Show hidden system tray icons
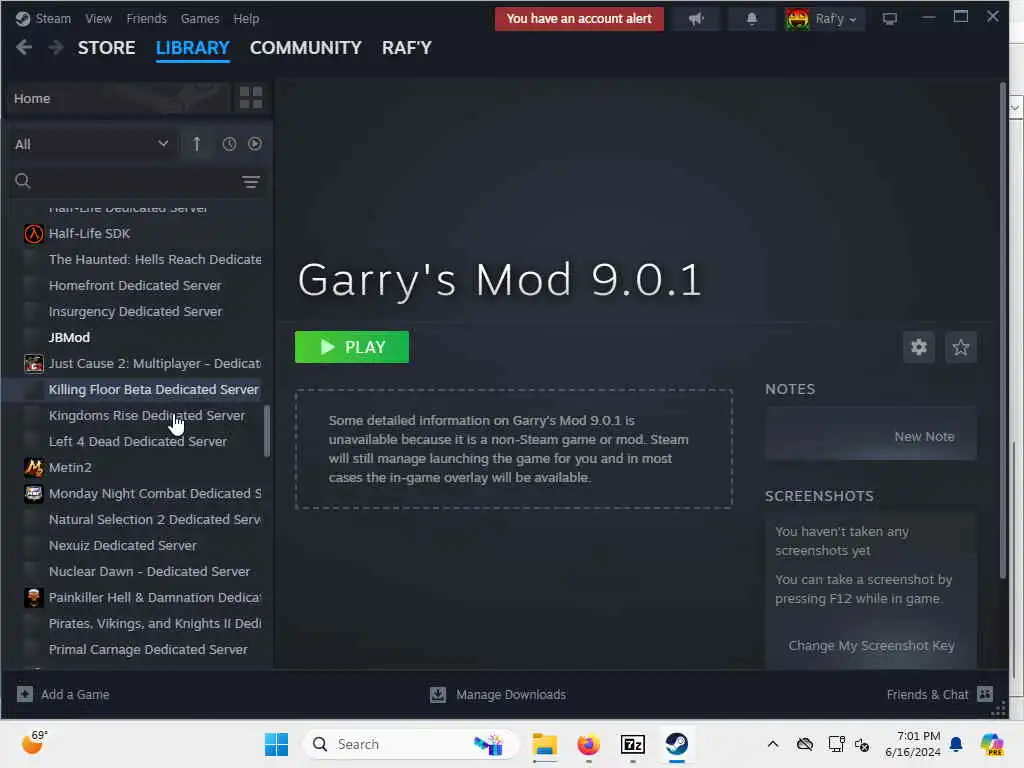The image size is (1024, 768). pos(773,744)
